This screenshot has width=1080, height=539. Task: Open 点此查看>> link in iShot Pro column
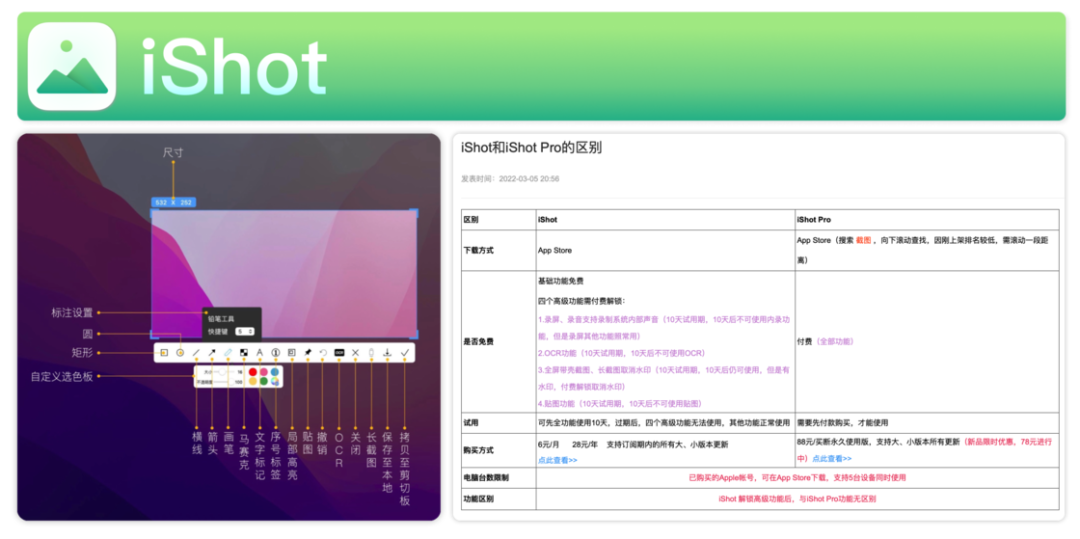(x=831, y=458)
